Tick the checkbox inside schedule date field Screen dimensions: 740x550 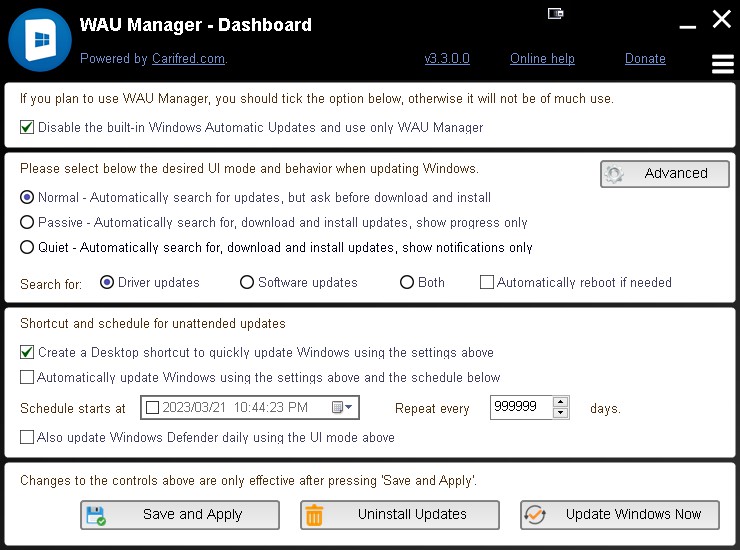152,407
